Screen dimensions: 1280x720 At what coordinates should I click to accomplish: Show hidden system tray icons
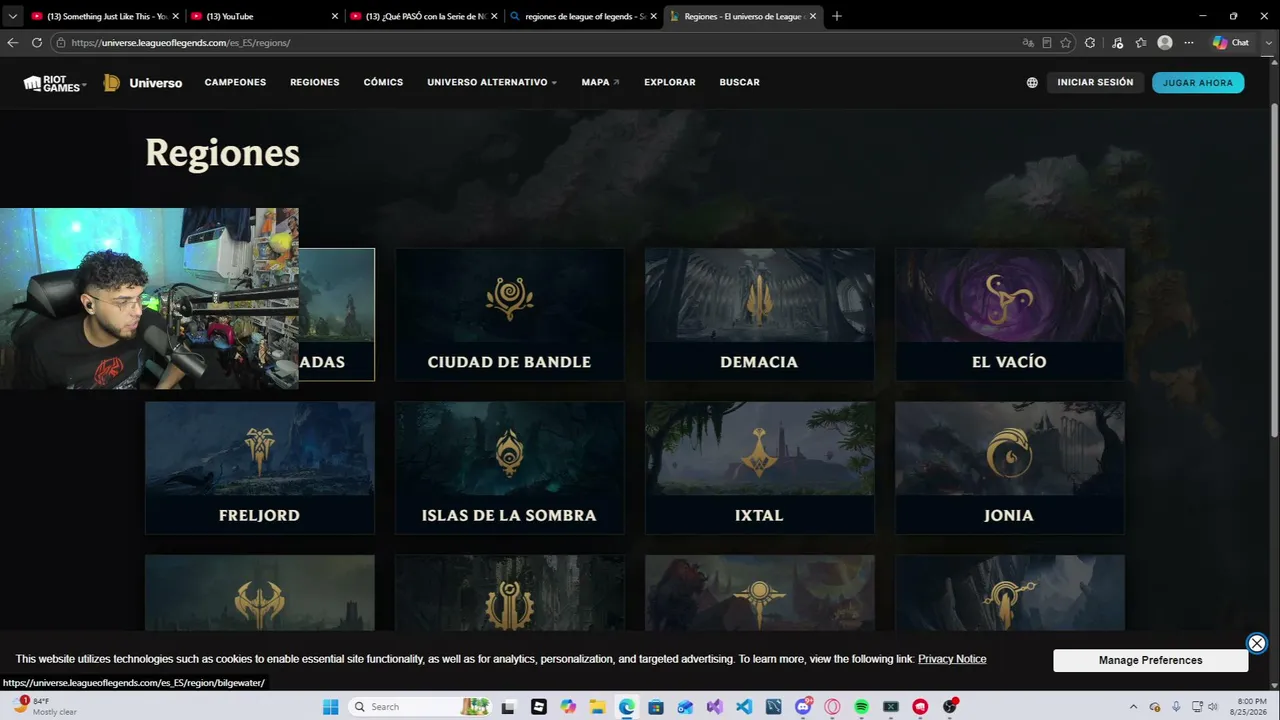pos(1133,707)
